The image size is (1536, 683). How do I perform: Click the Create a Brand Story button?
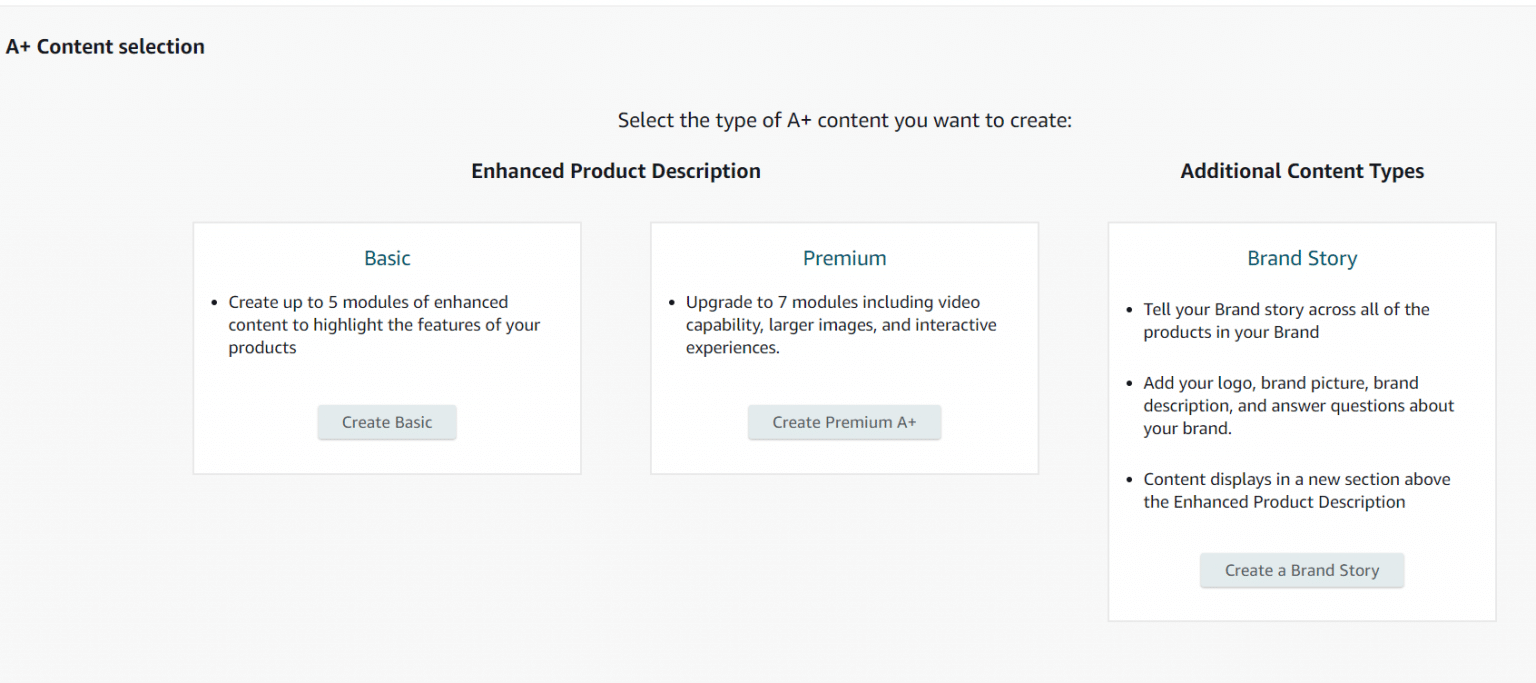tap(1301, 570)
